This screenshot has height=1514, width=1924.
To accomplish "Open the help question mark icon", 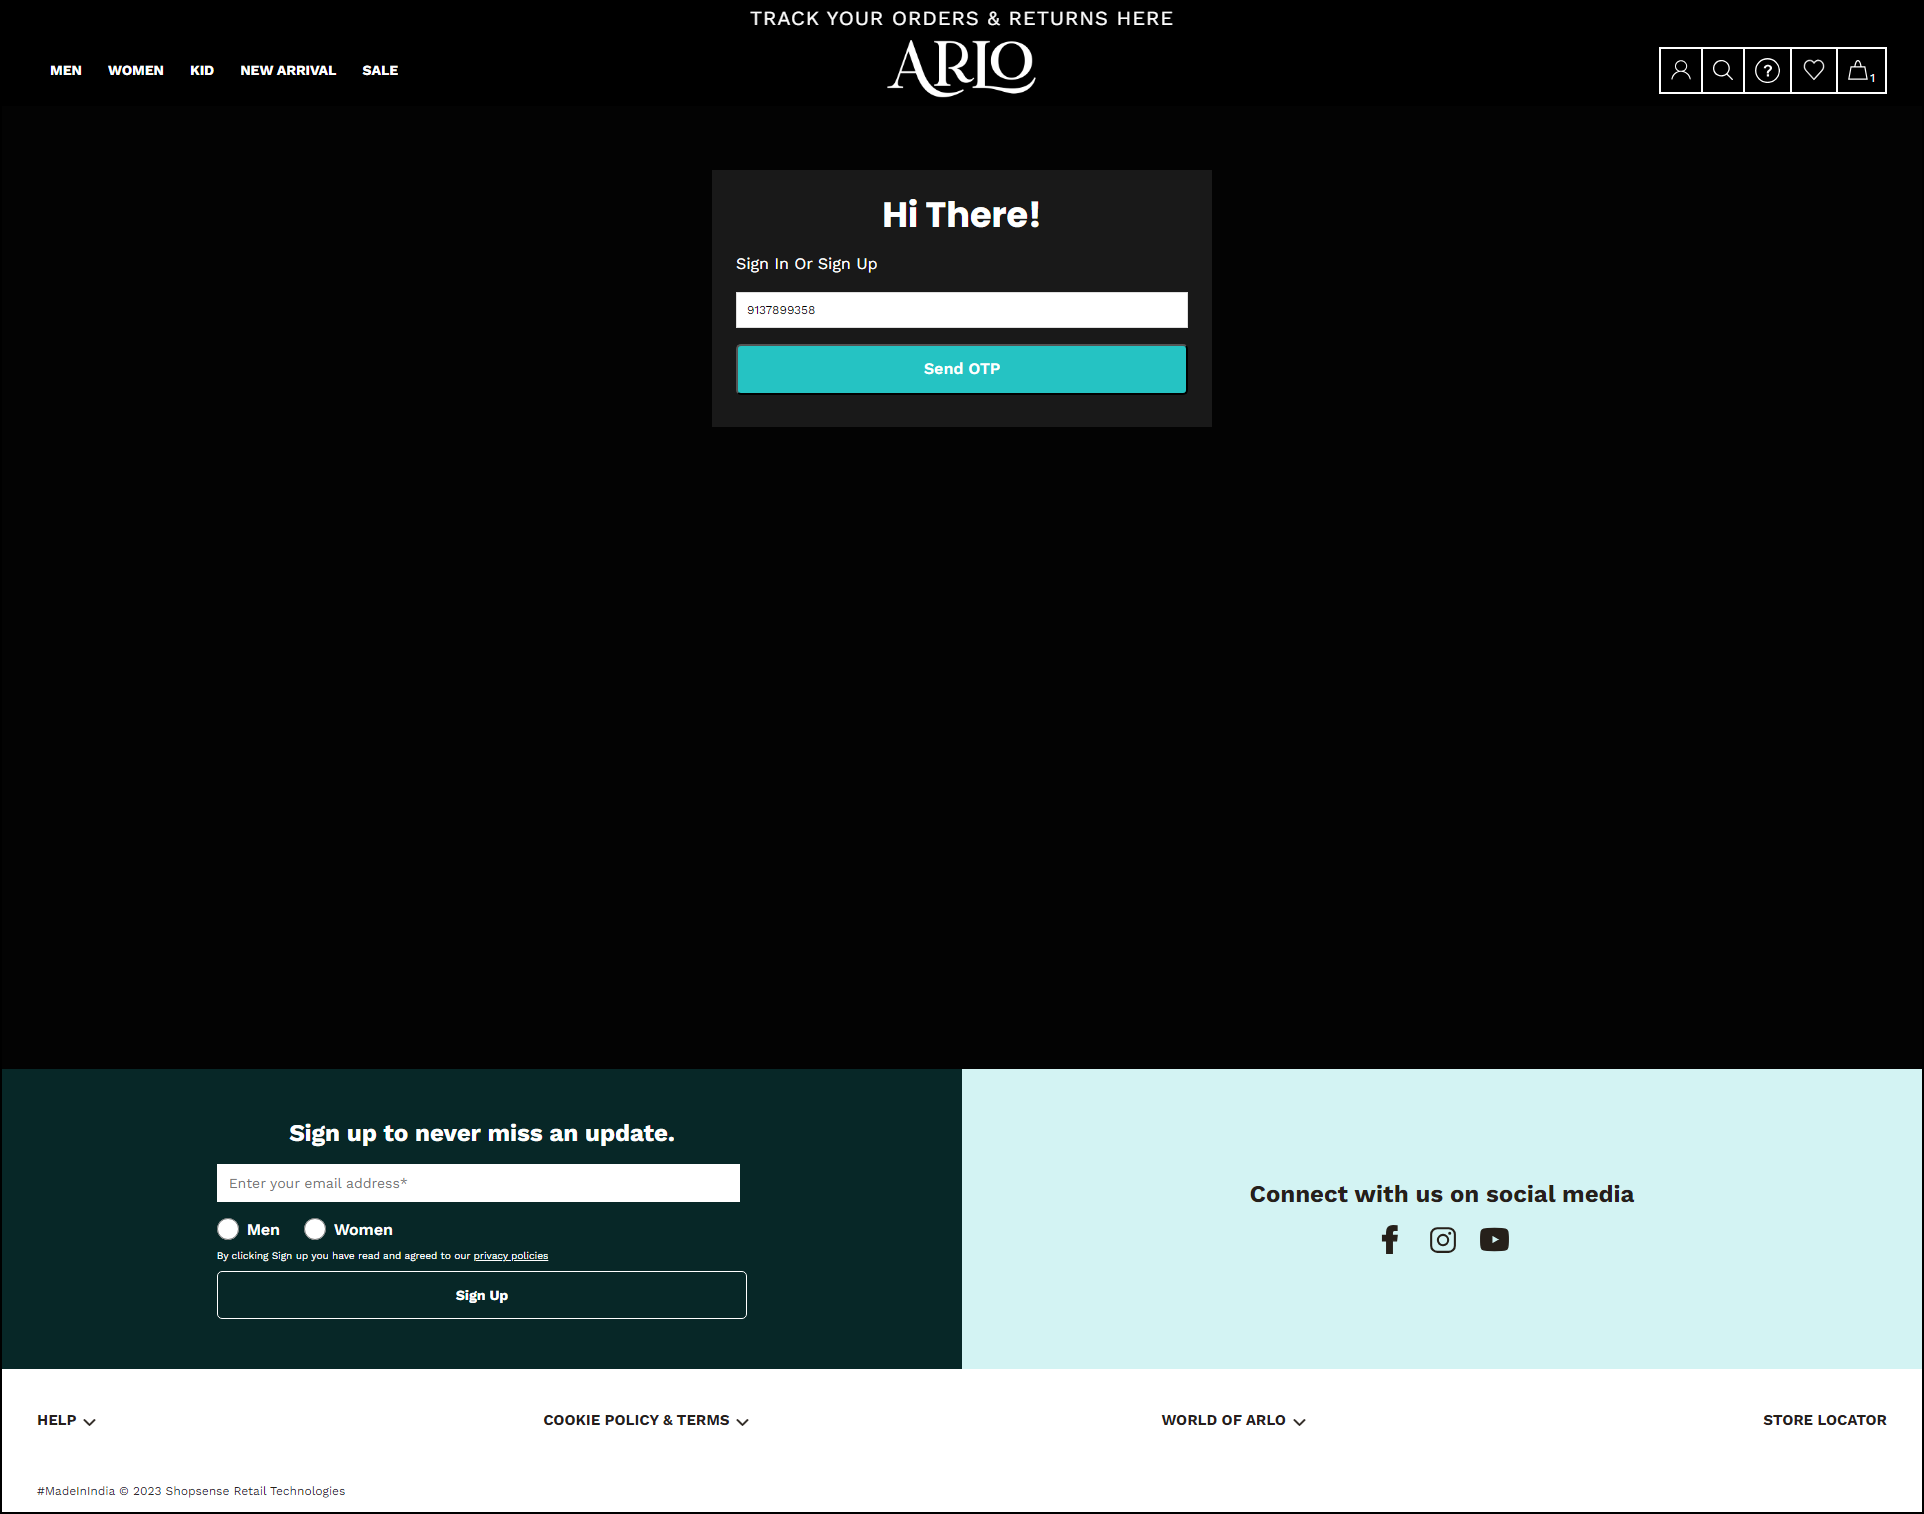I will 1768,70.
